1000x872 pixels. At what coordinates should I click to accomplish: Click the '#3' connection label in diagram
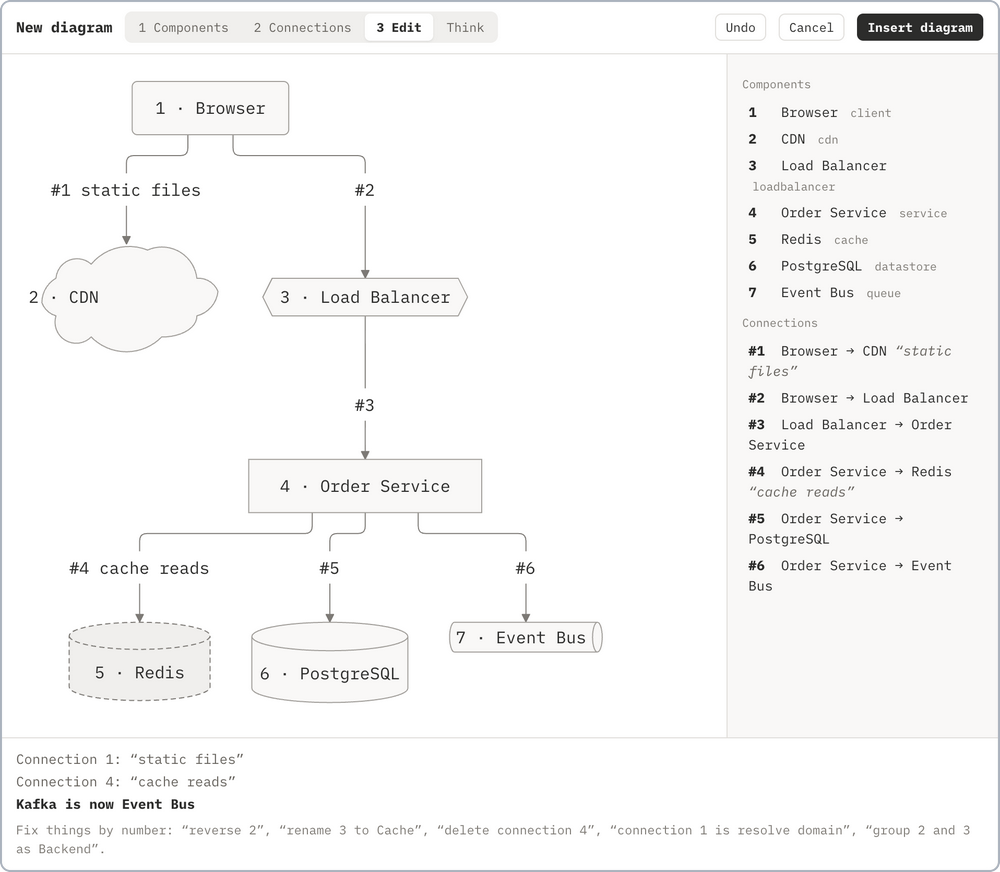365,405
